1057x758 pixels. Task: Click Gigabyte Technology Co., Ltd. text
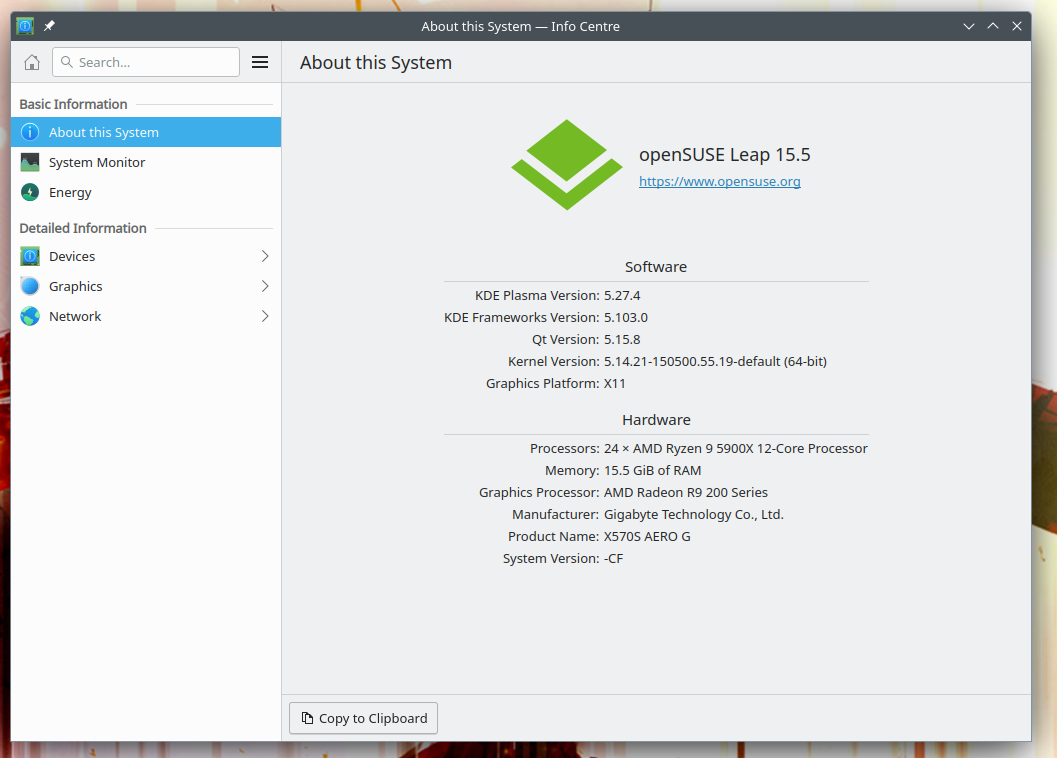694,515
